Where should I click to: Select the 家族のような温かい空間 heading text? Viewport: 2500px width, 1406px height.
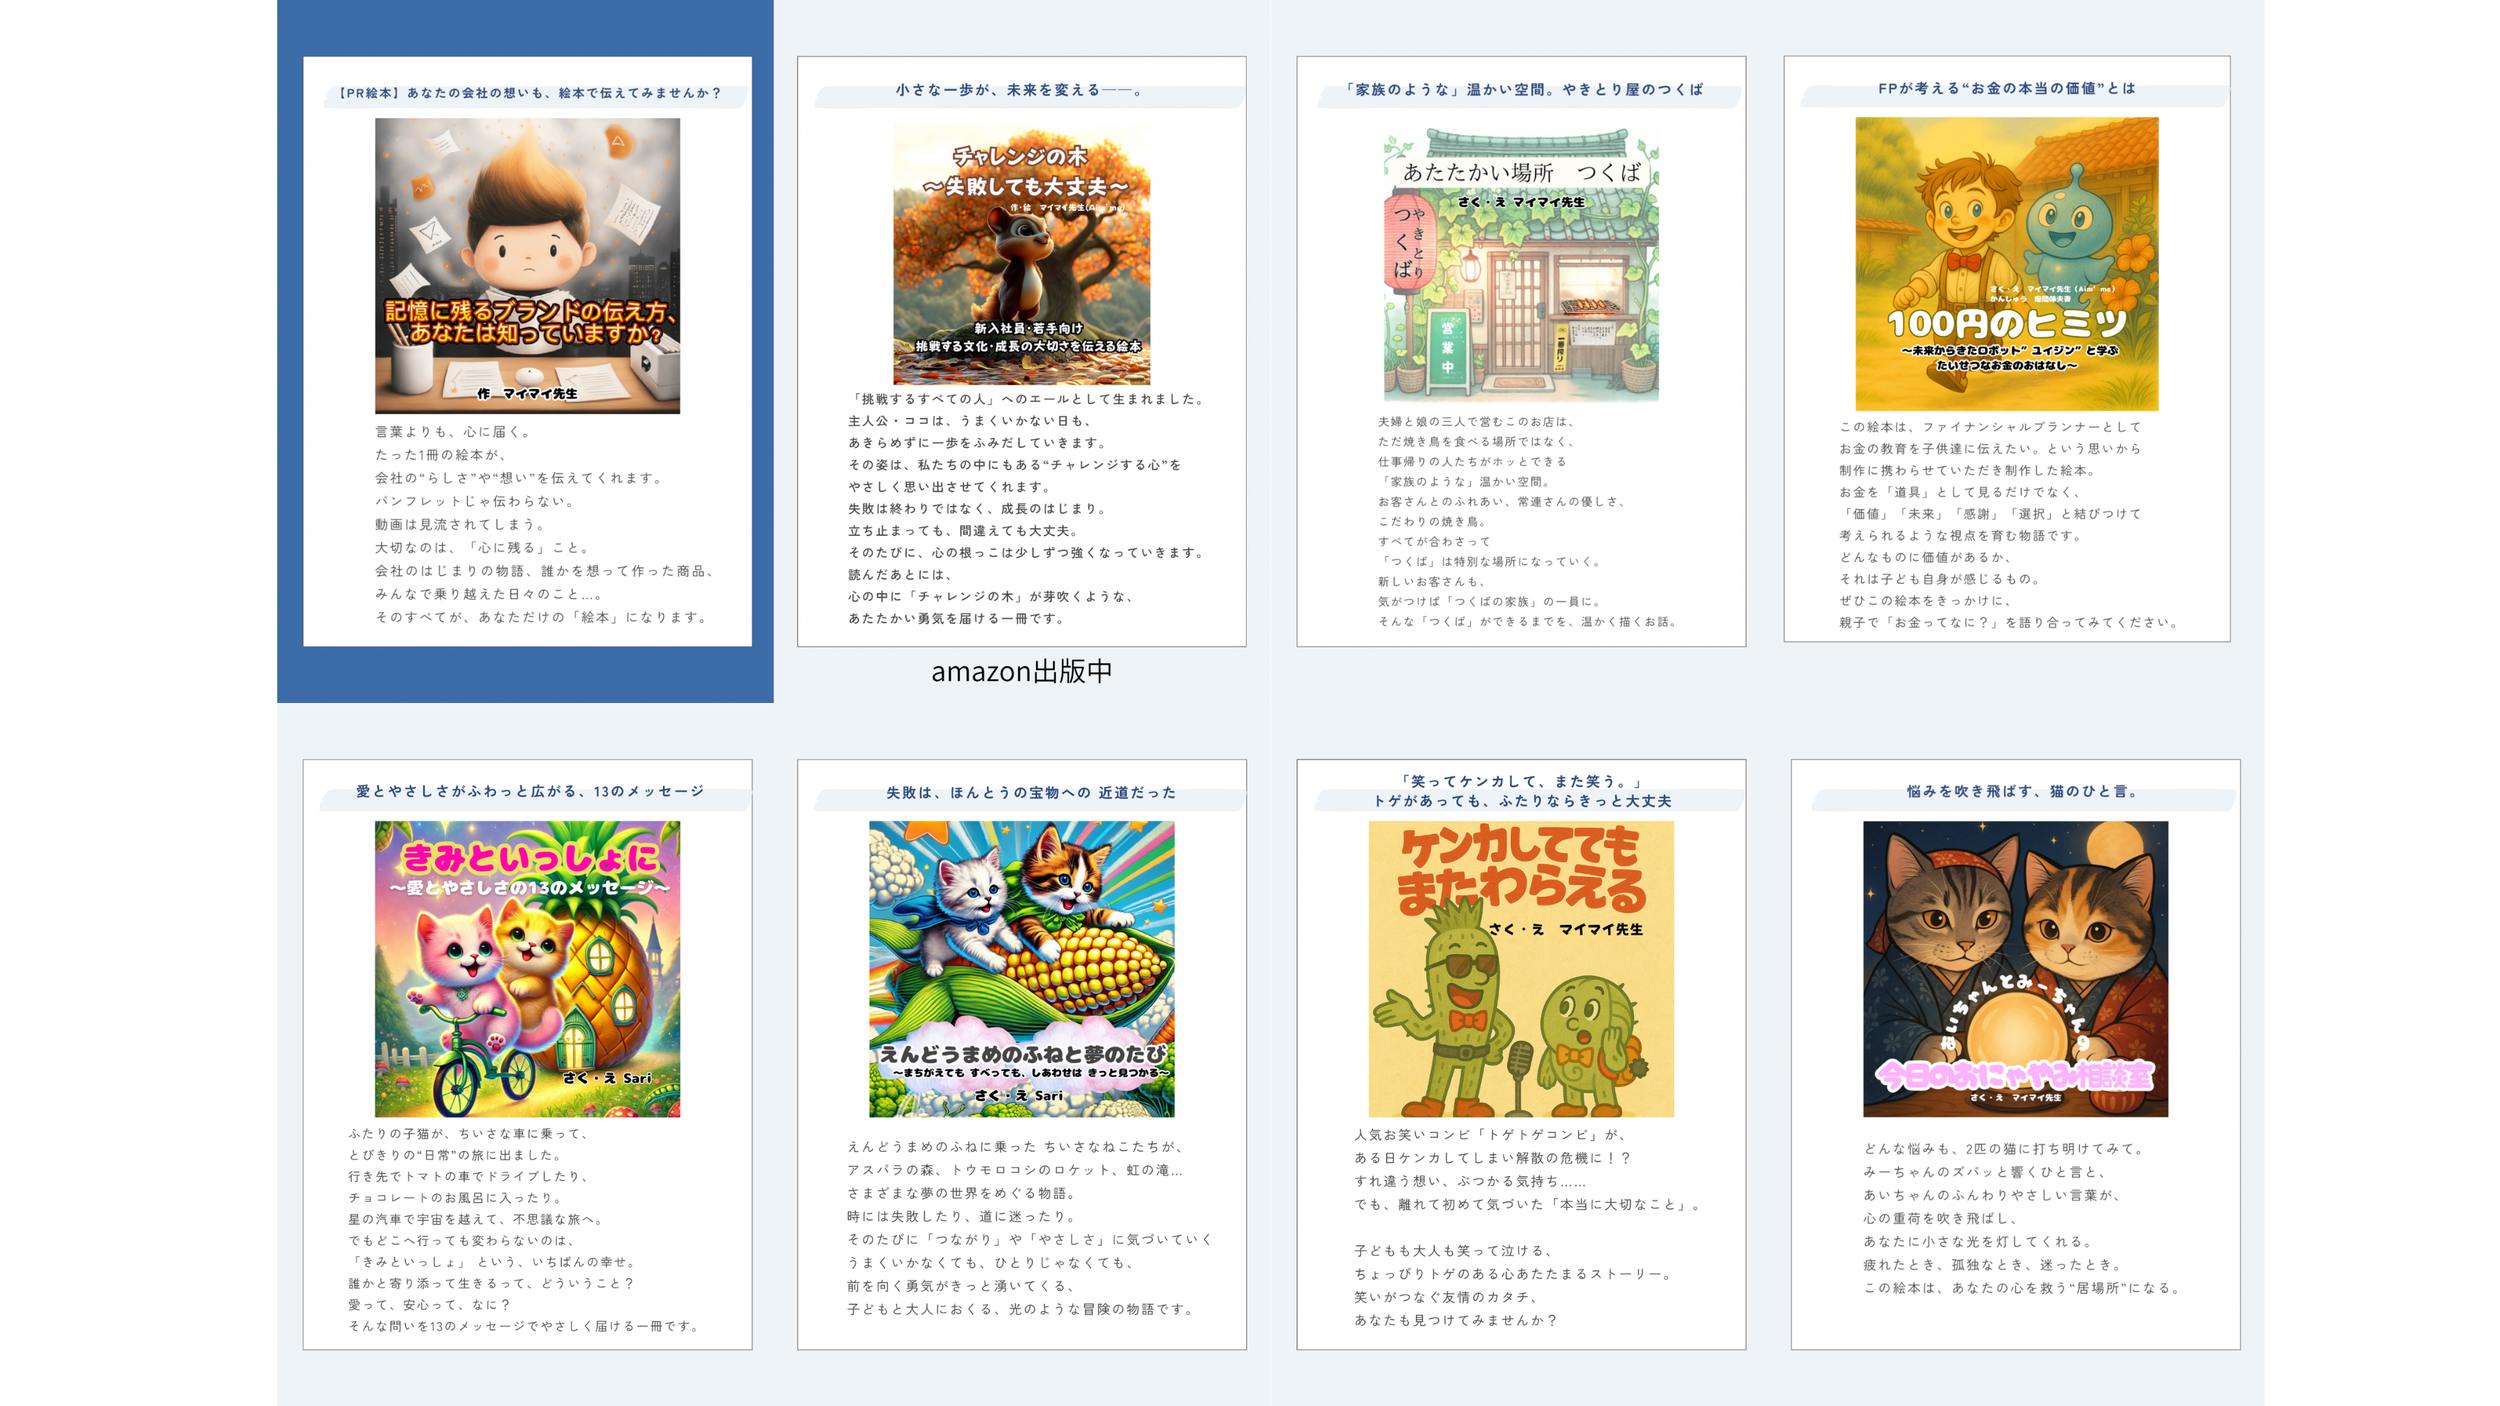(x=1521, y=90)
